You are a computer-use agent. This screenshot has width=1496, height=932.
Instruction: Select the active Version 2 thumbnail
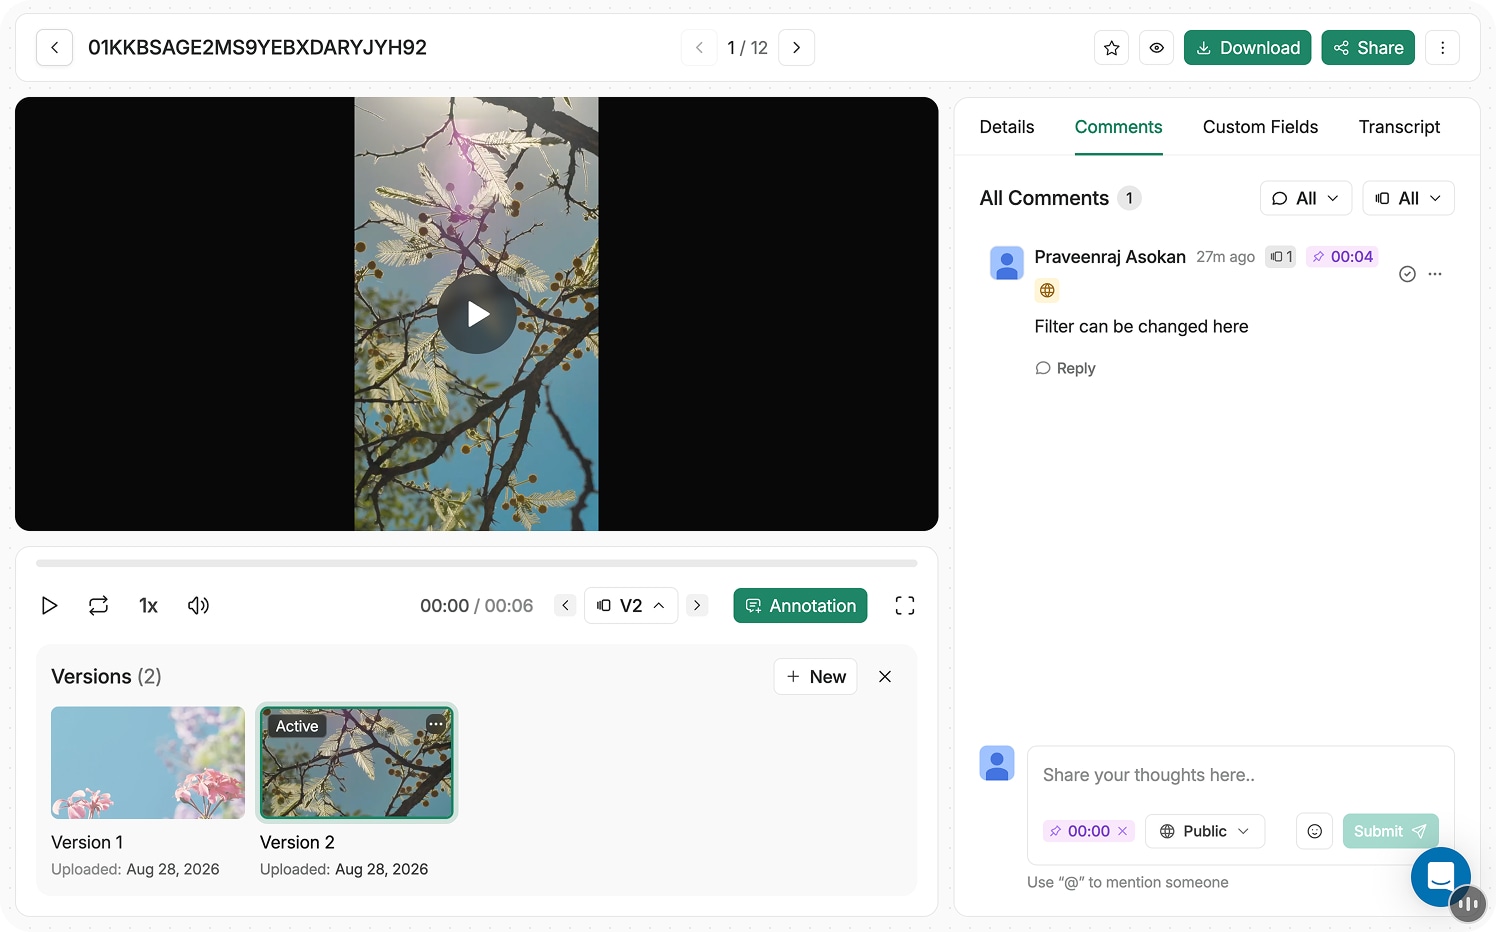click(x=357, y=763)
